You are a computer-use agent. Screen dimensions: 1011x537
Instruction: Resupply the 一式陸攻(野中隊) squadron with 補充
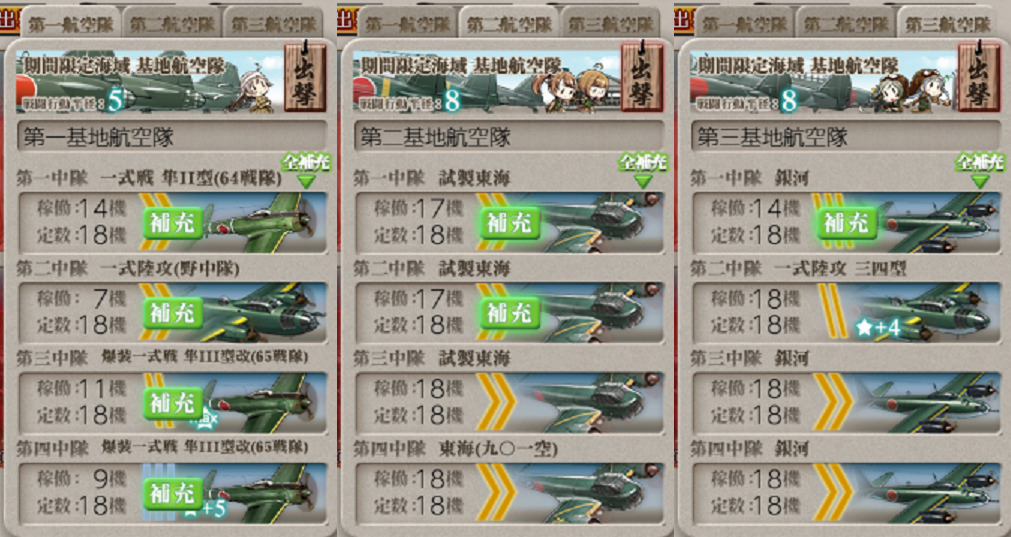point(173,313)
